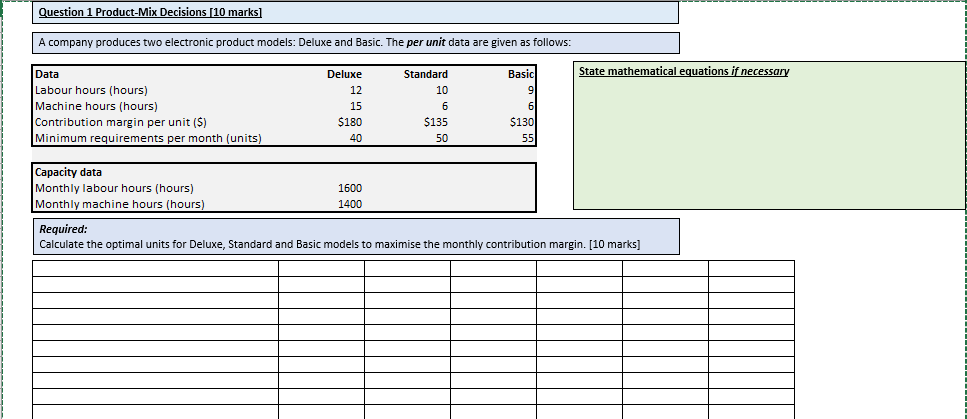The image size is (967, 419).
Task: Select Deluxe labour hours value 12
Action: coord(355,90)
